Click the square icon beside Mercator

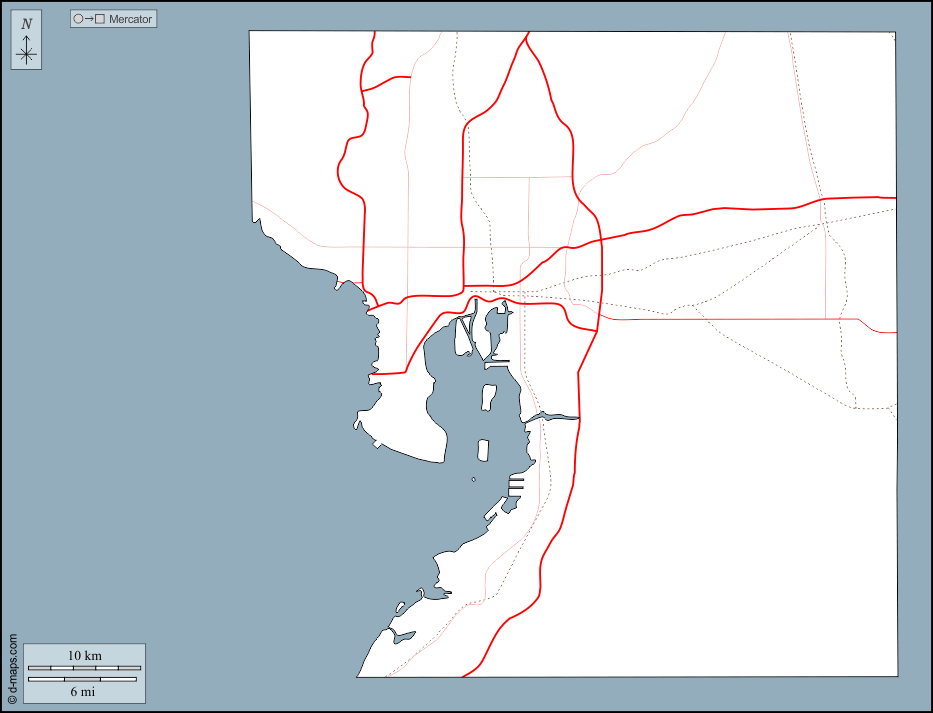click(x=100, y=19)
